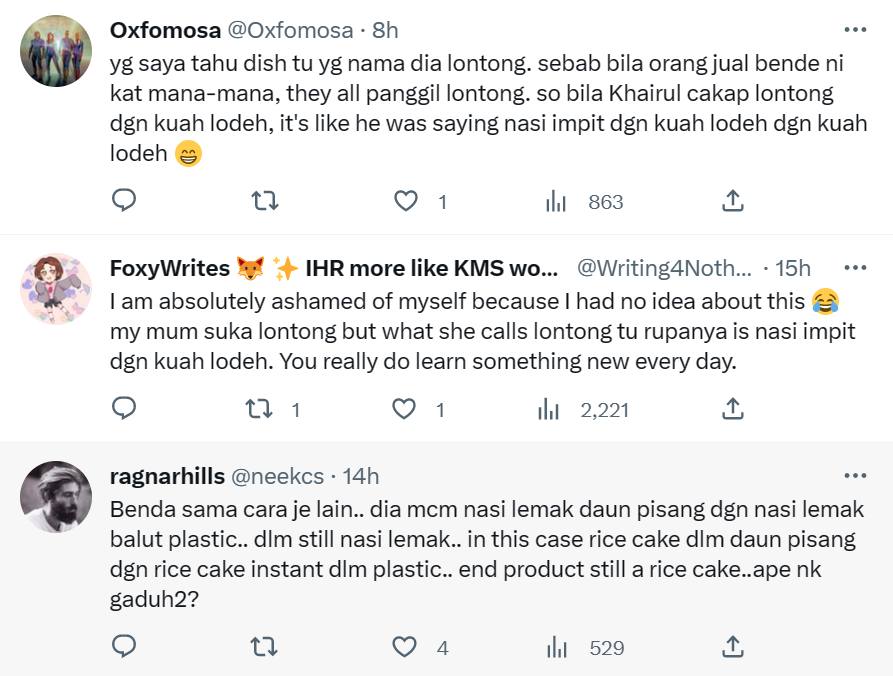The width and height of the screenshot is (893, 676).
Task: Retweet FoxyWrites' tweet
Action: [x=259, y=408]
